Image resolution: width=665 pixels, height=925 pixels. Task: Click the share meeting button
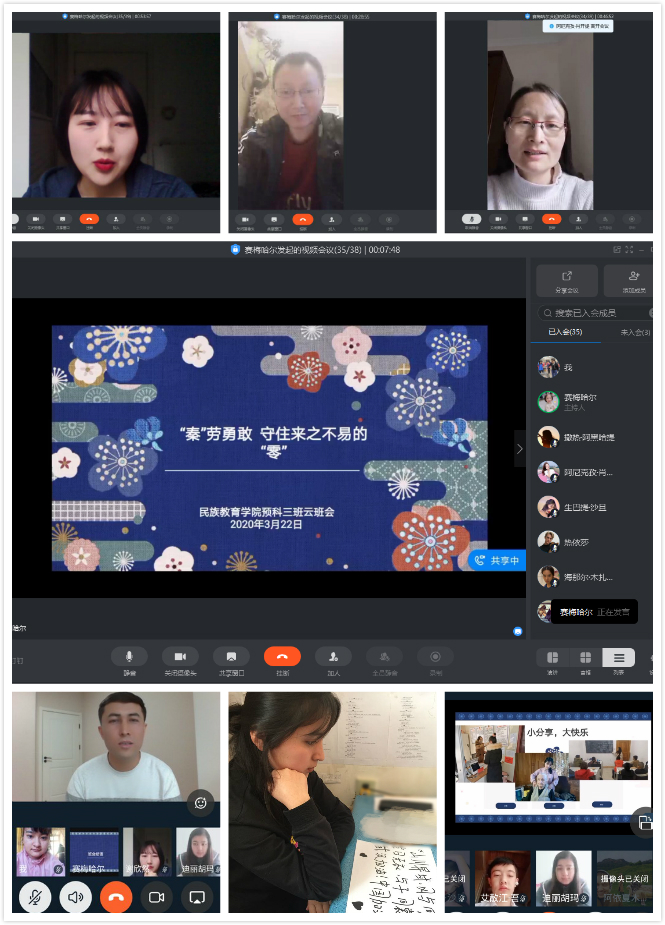567,281
